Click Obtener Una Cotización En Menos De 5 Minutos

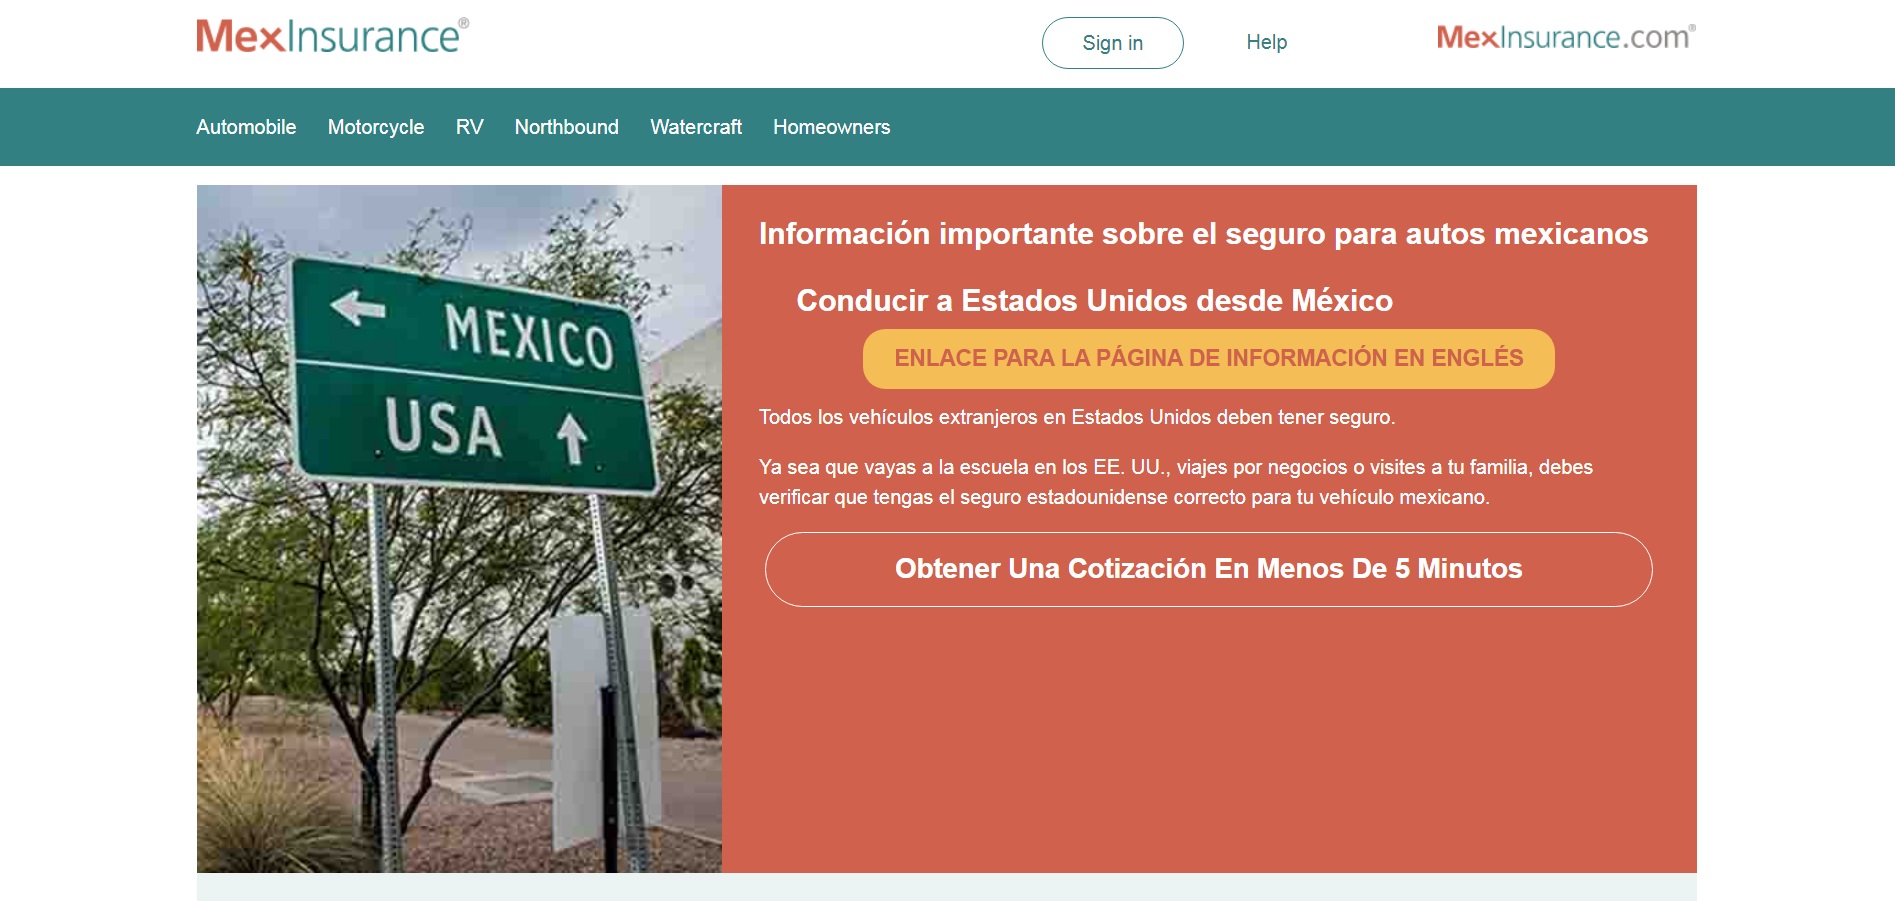click(x=1208, y=569)
